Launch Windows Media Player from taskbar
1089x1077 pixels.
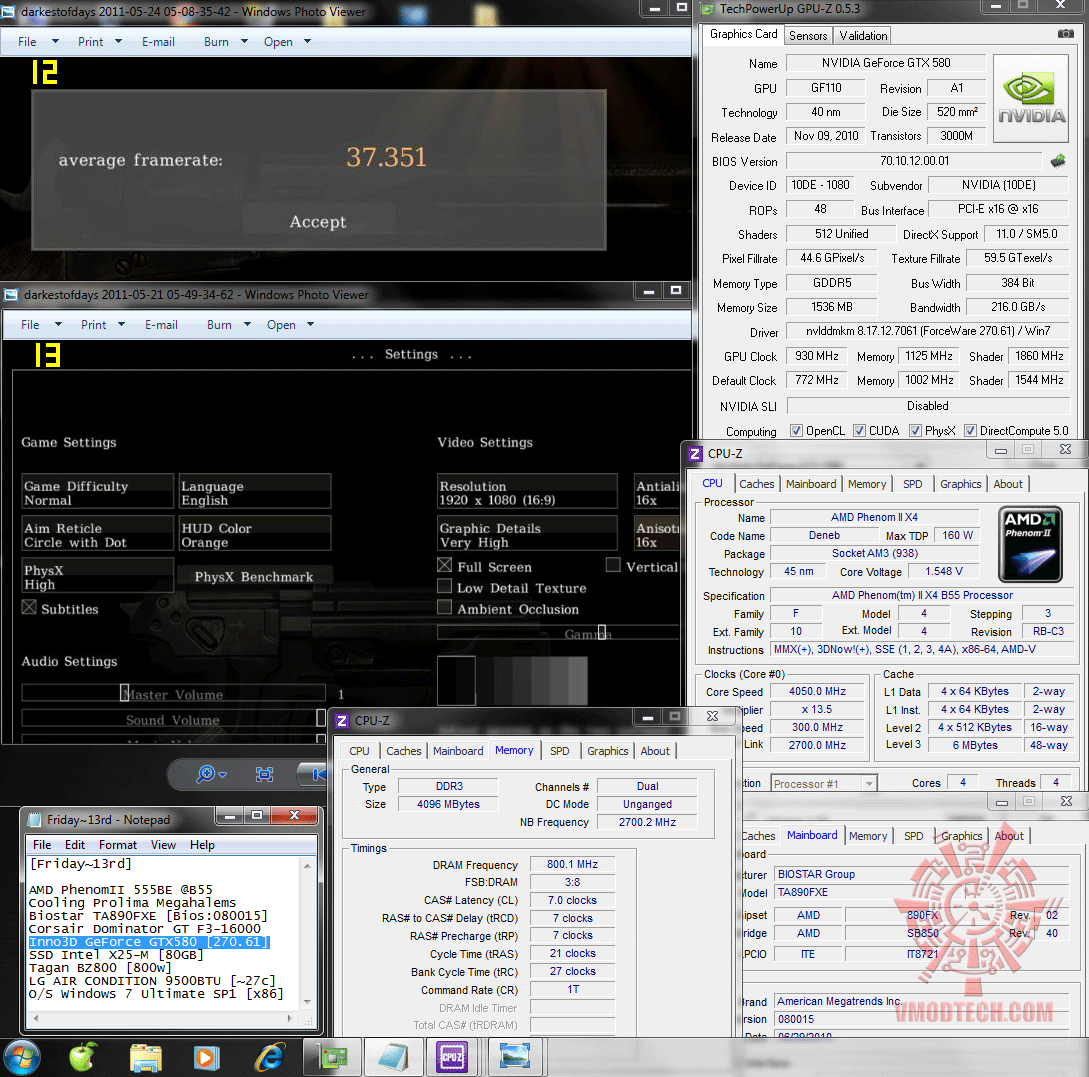pos(206,1058)
